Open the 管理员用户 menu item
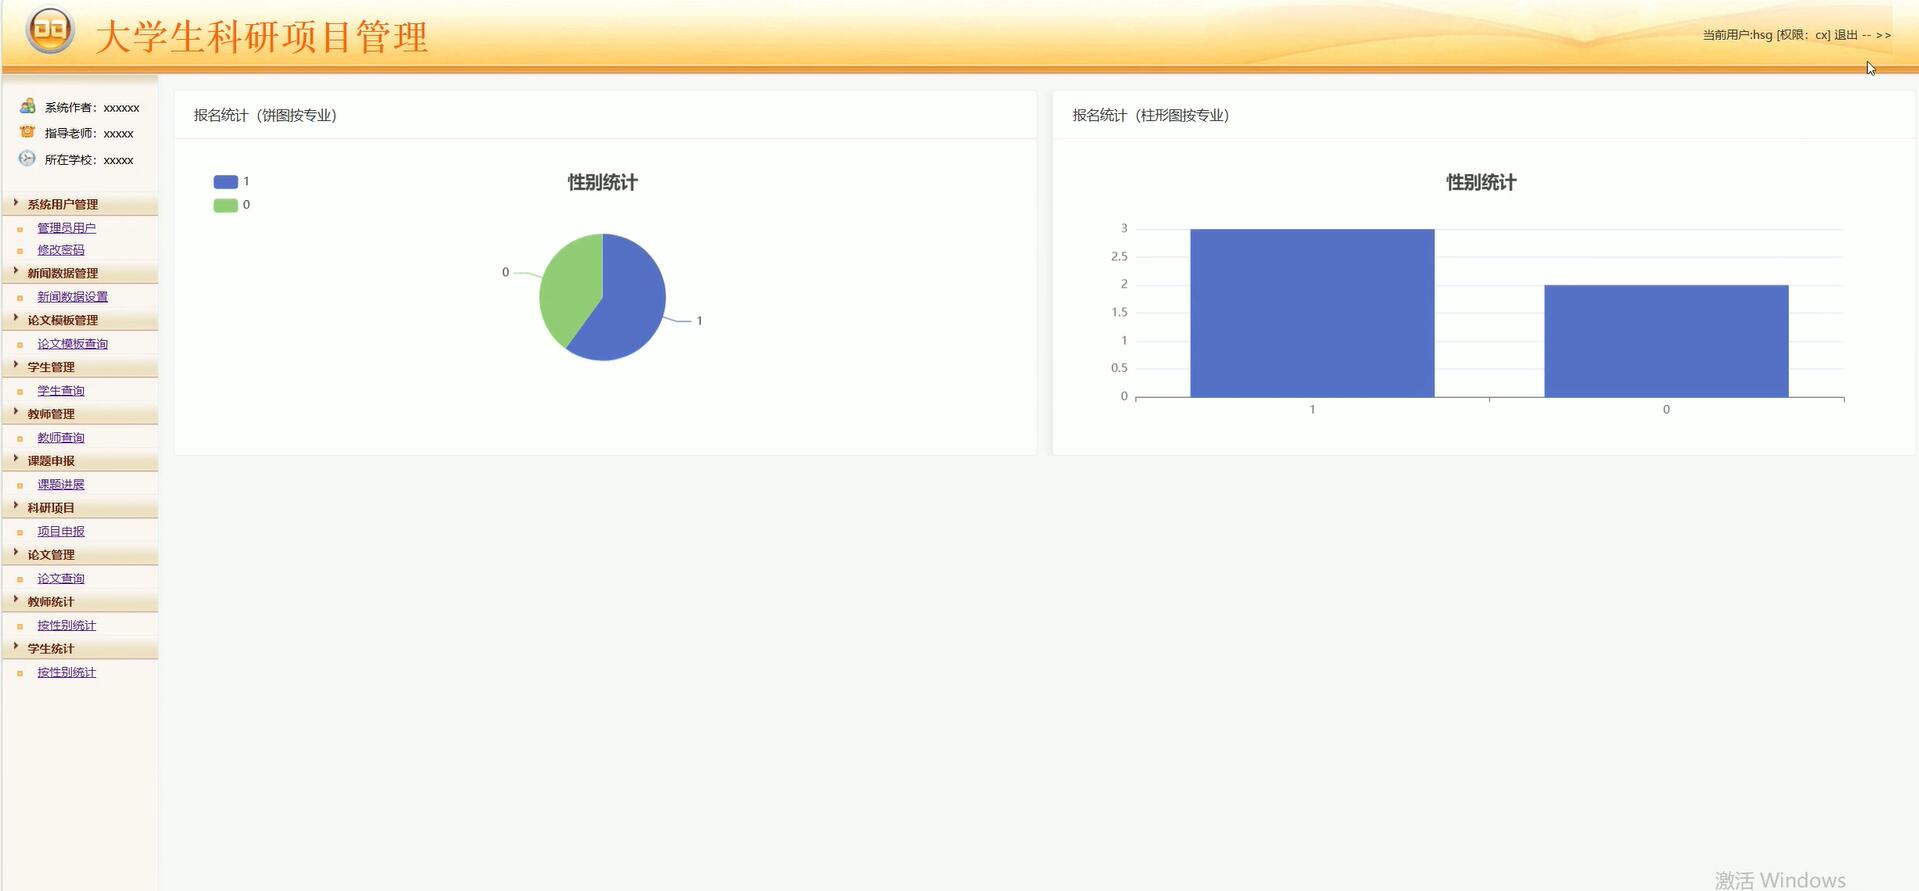 [66, 228]
